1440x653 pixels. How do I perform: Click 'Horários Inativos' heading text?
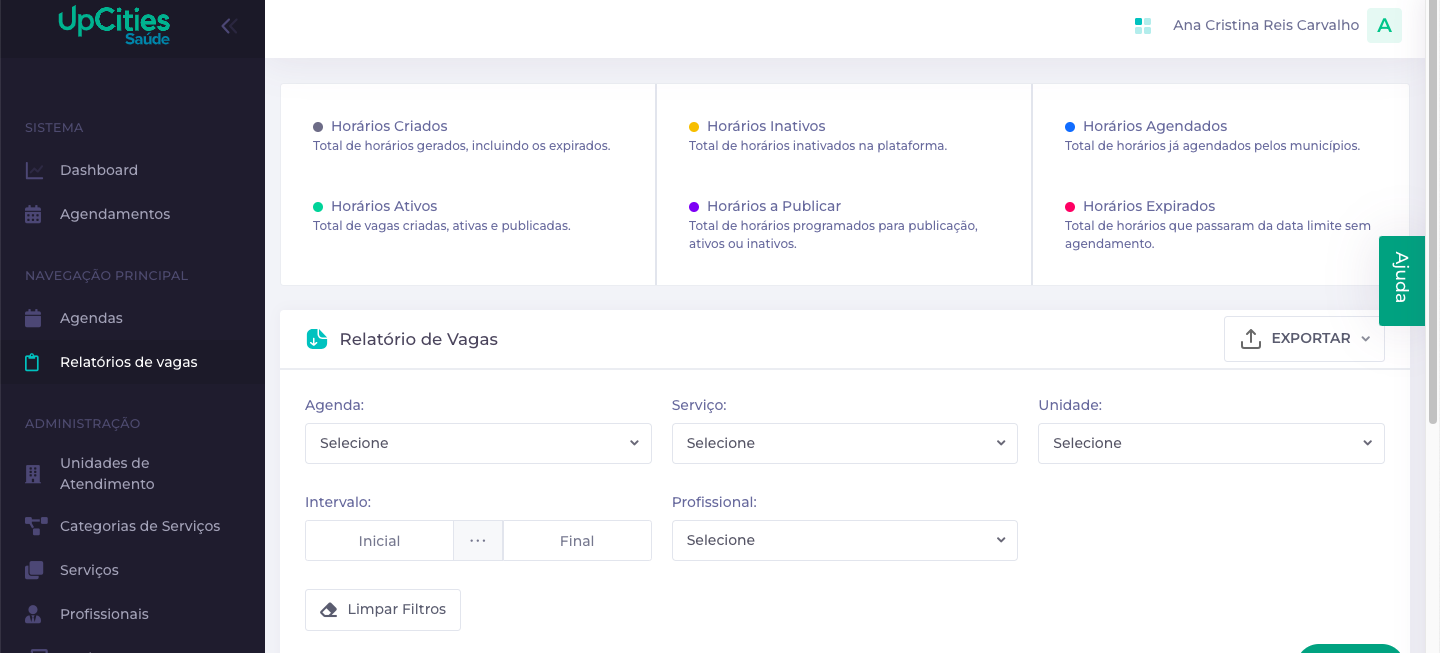point(766,126)
